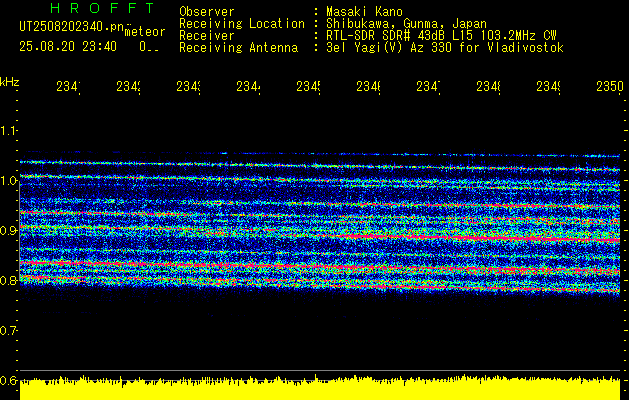Click the 2346 time marker
Screen dimensions: 629x400
(x=368, y=87)
